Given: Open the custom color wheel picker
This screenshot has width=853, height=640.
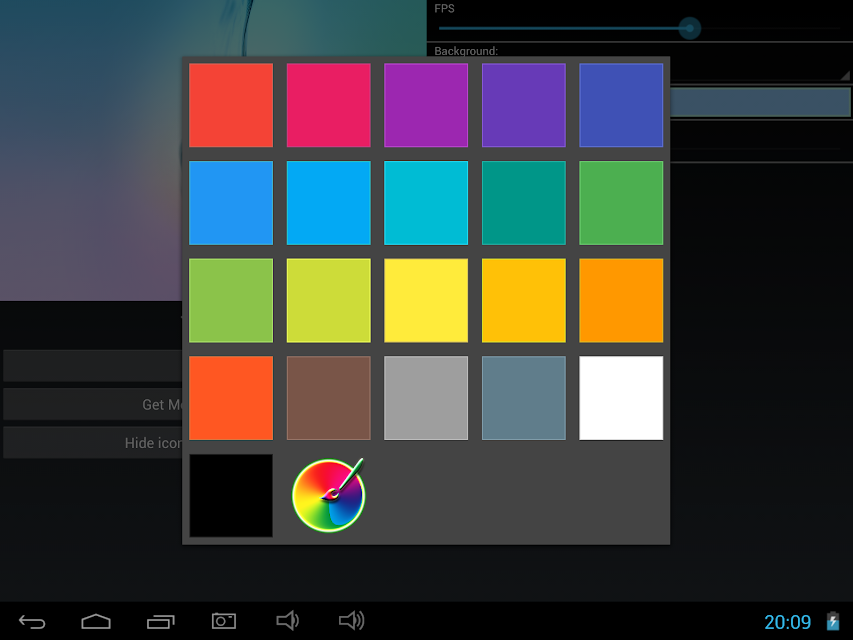Looking at the screenshot, I should point(329,495).
